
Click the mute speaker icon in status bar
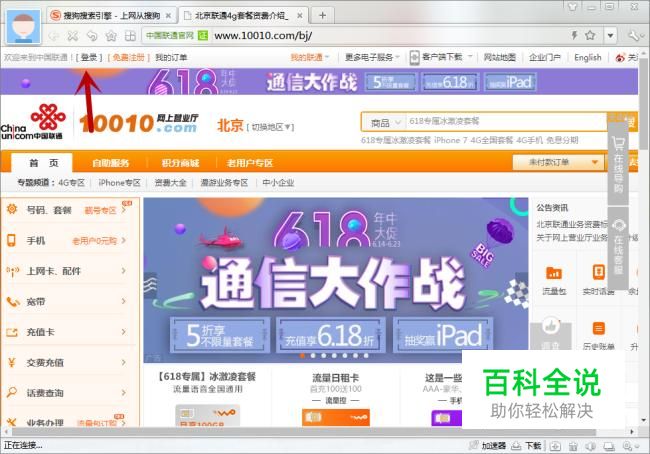tap(591, 446)
